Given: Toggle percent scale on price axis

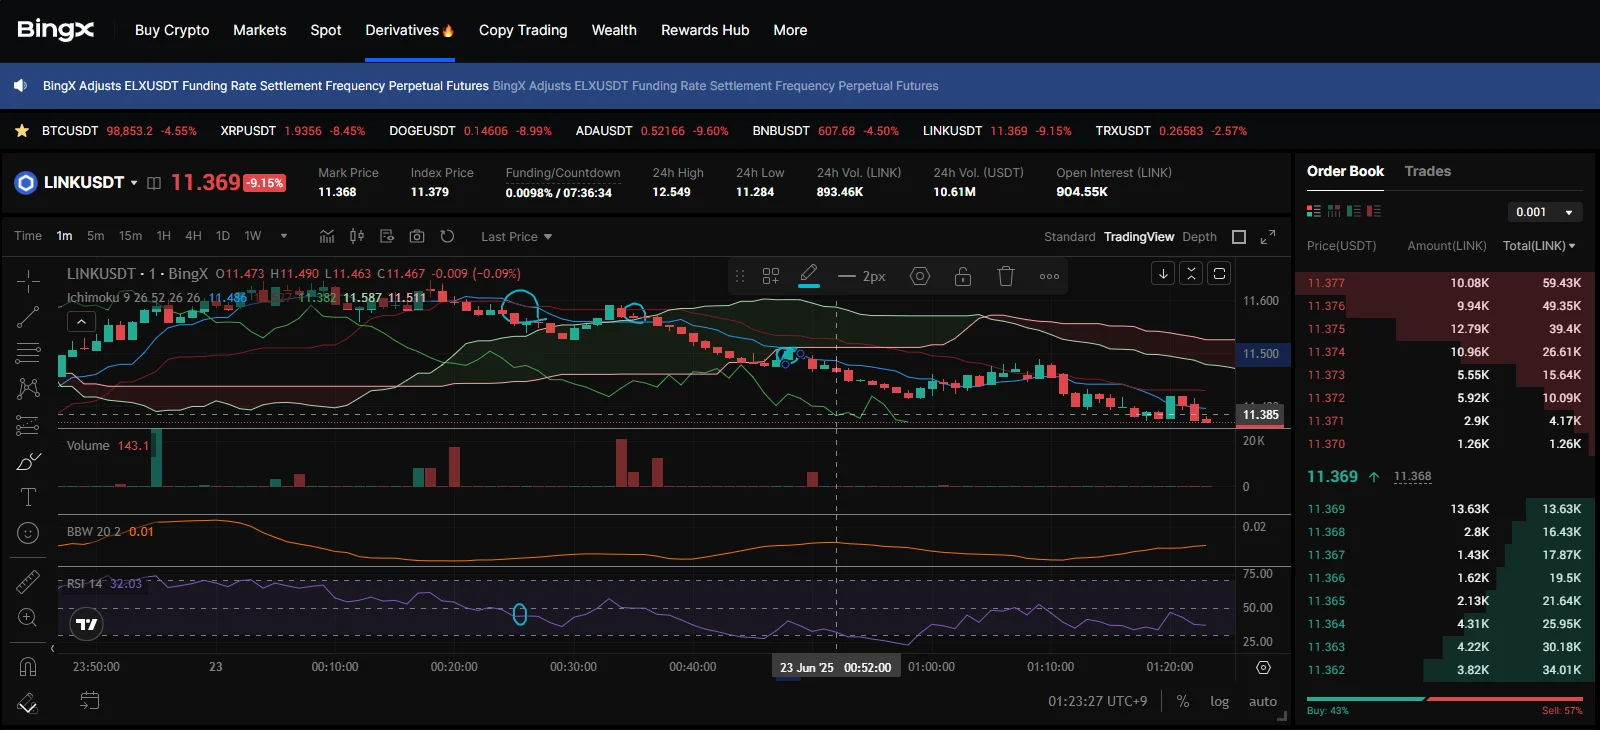Looking at the screenshot, I should (1183, 701).
